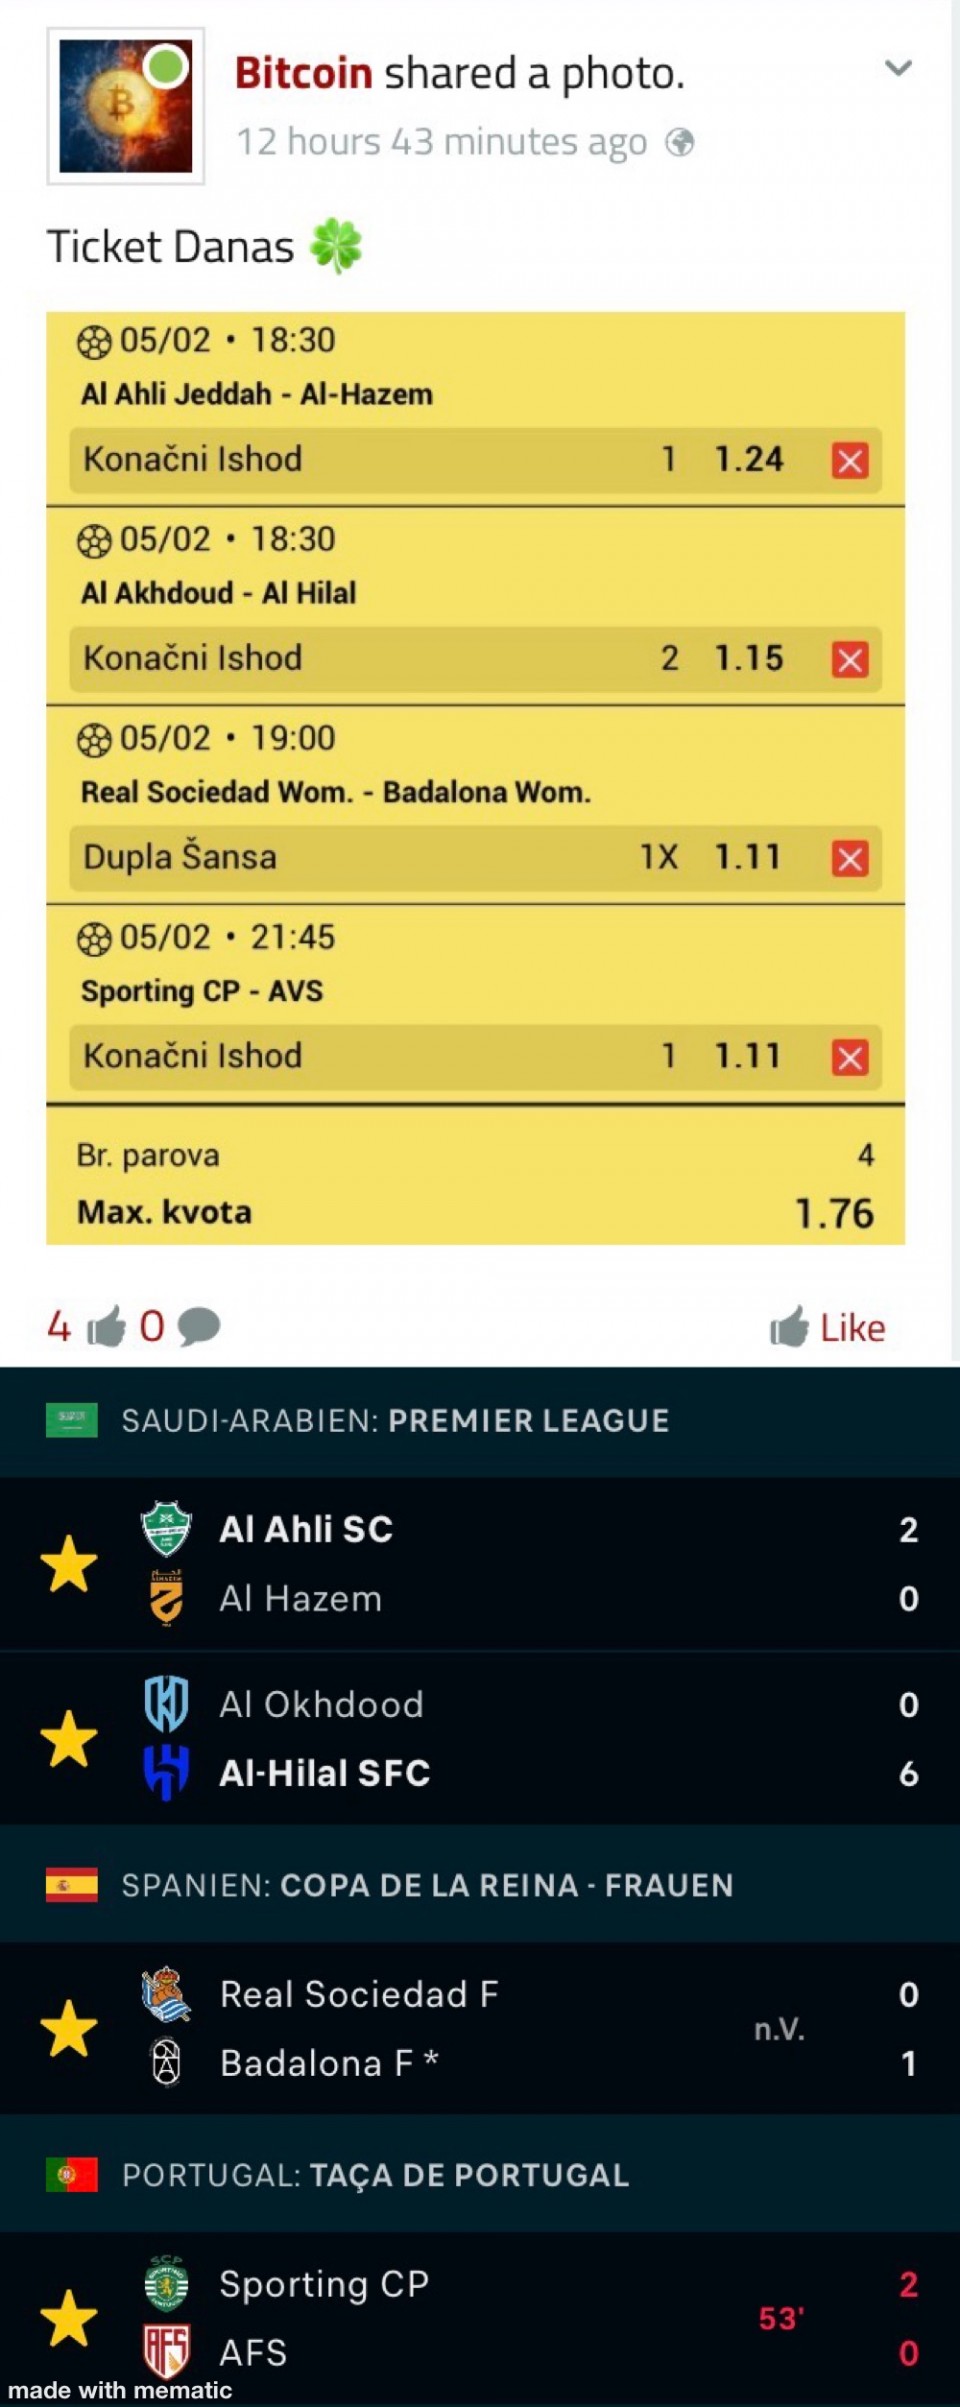Click the Sporting CP team crest

pyautogui.click(x=166, y=2284)
